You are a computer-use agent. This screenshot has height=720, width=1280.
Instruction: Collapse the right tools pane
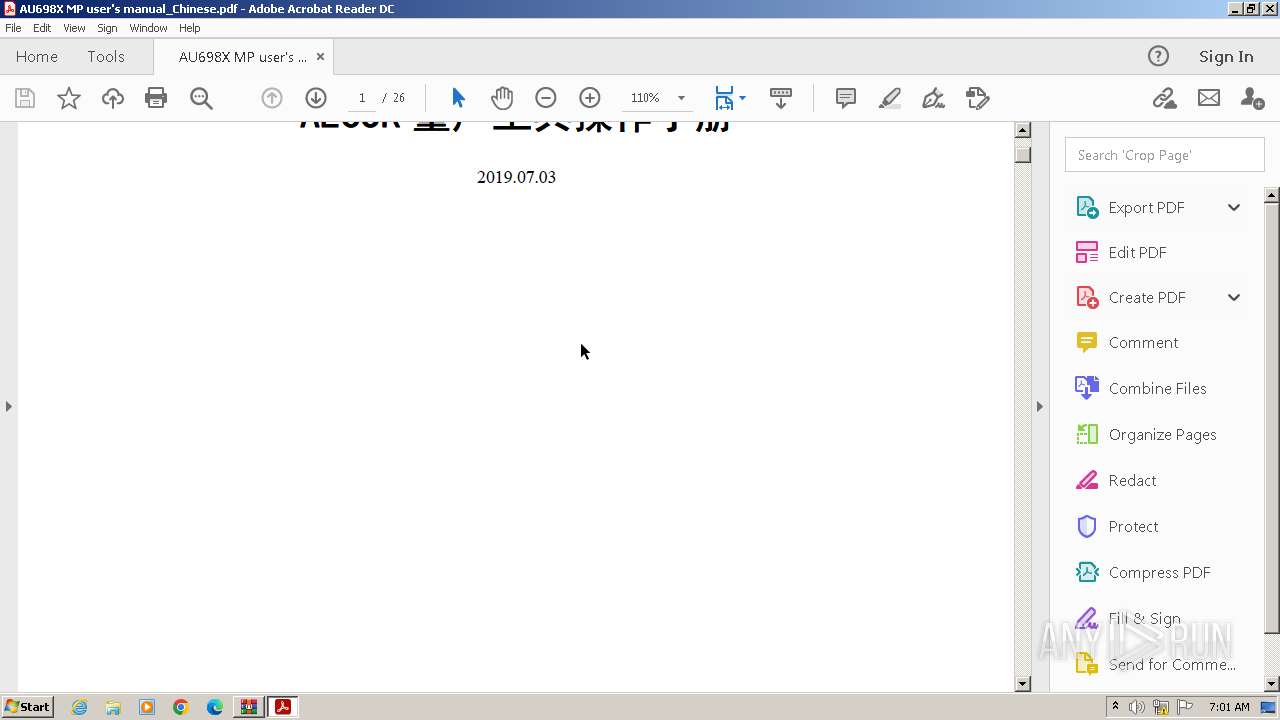1039,406
